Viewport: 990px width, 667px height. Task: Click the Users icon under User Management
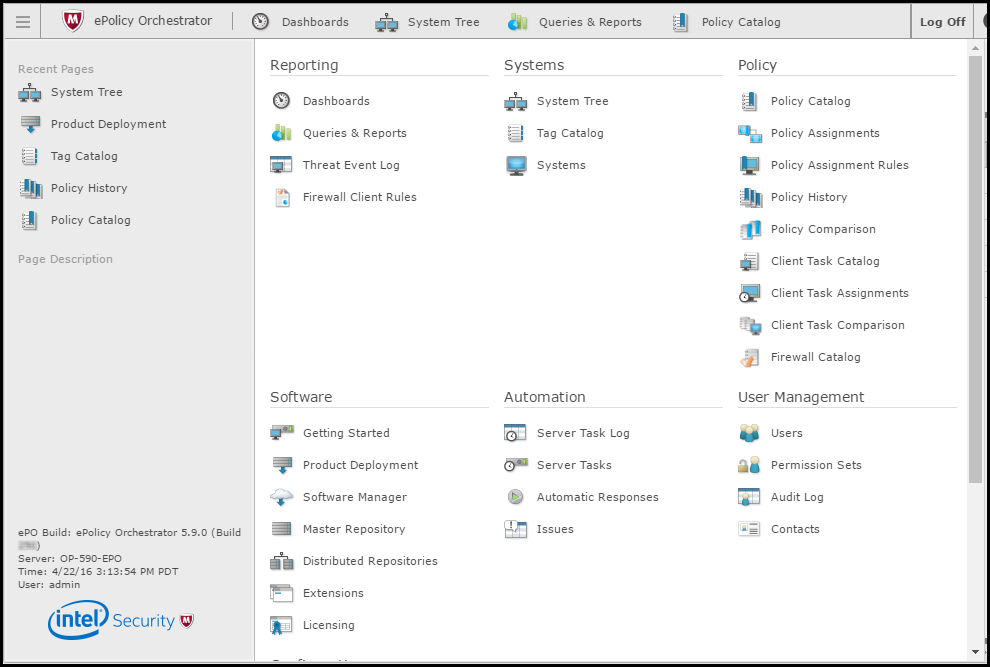(x=749, y=433)
